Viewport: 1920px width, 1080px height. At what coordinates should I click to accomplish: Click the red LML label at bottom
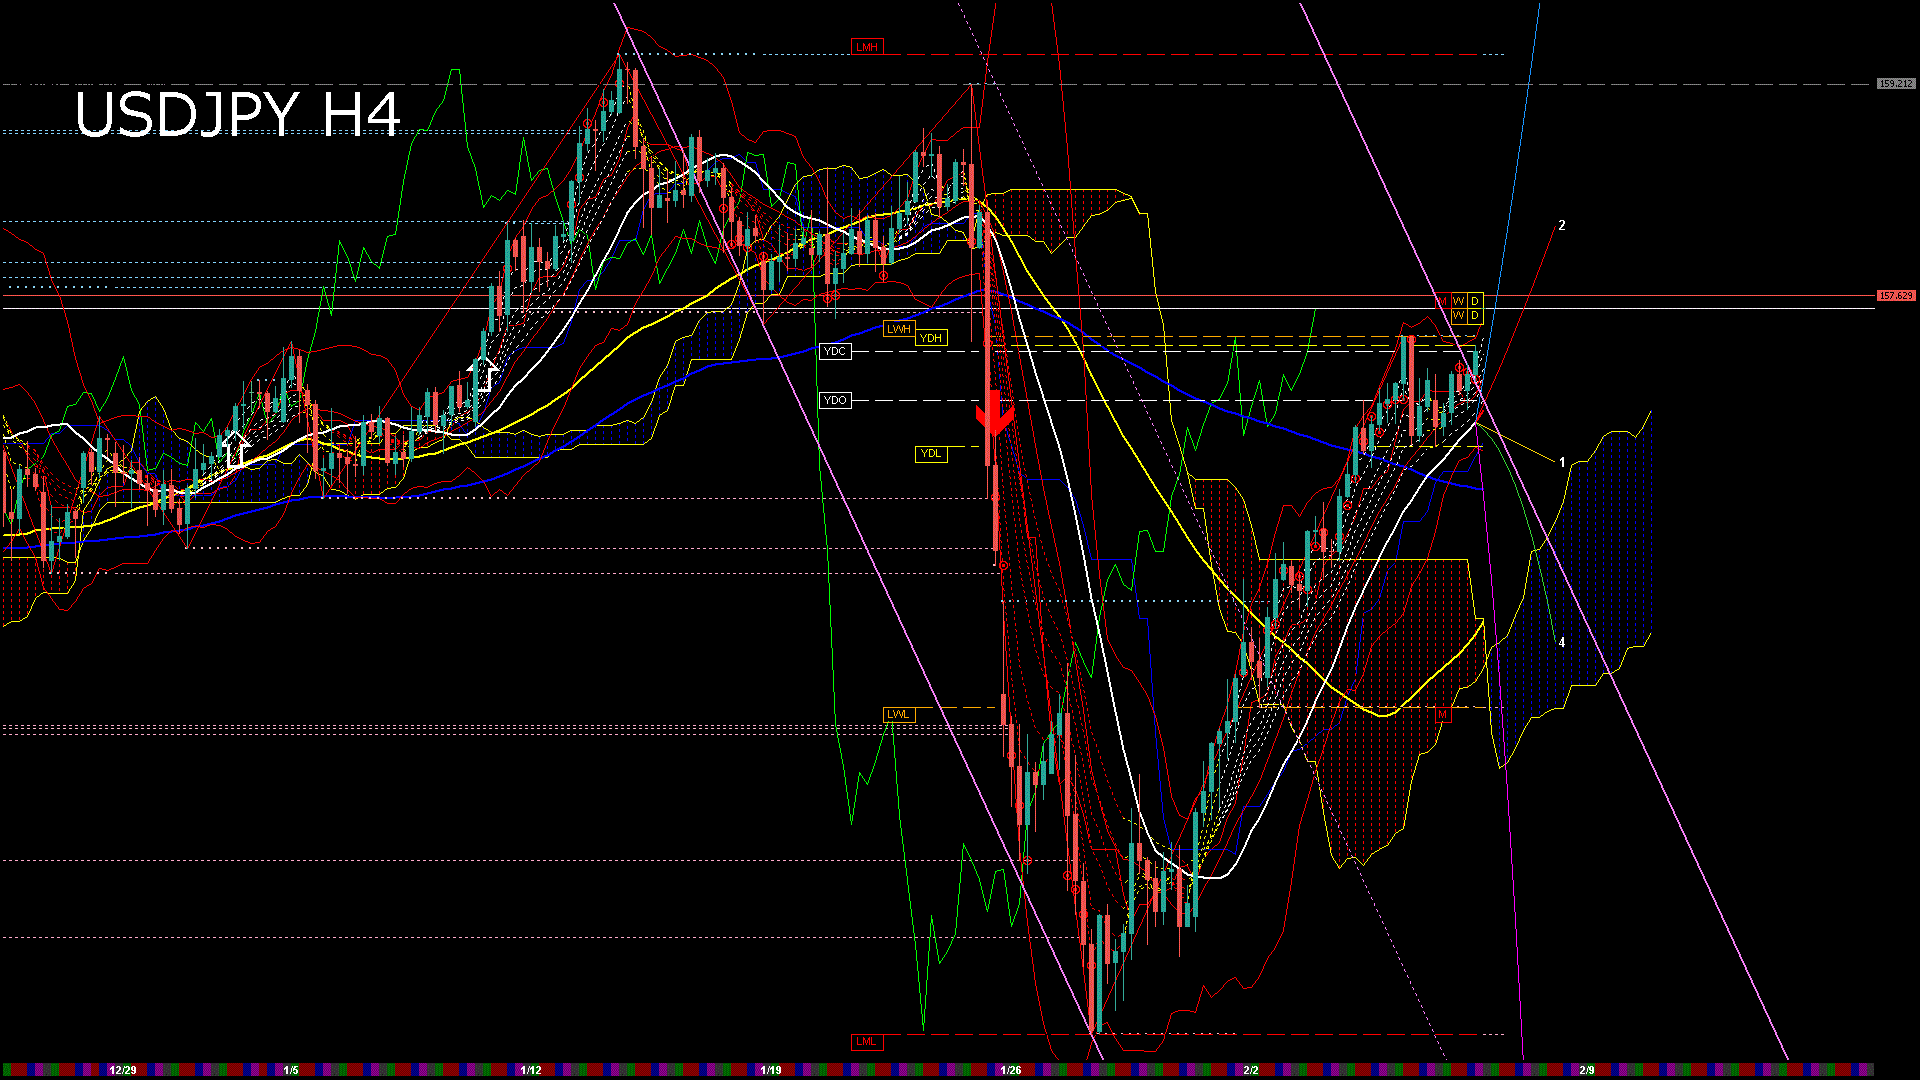tap(867, 1042)
